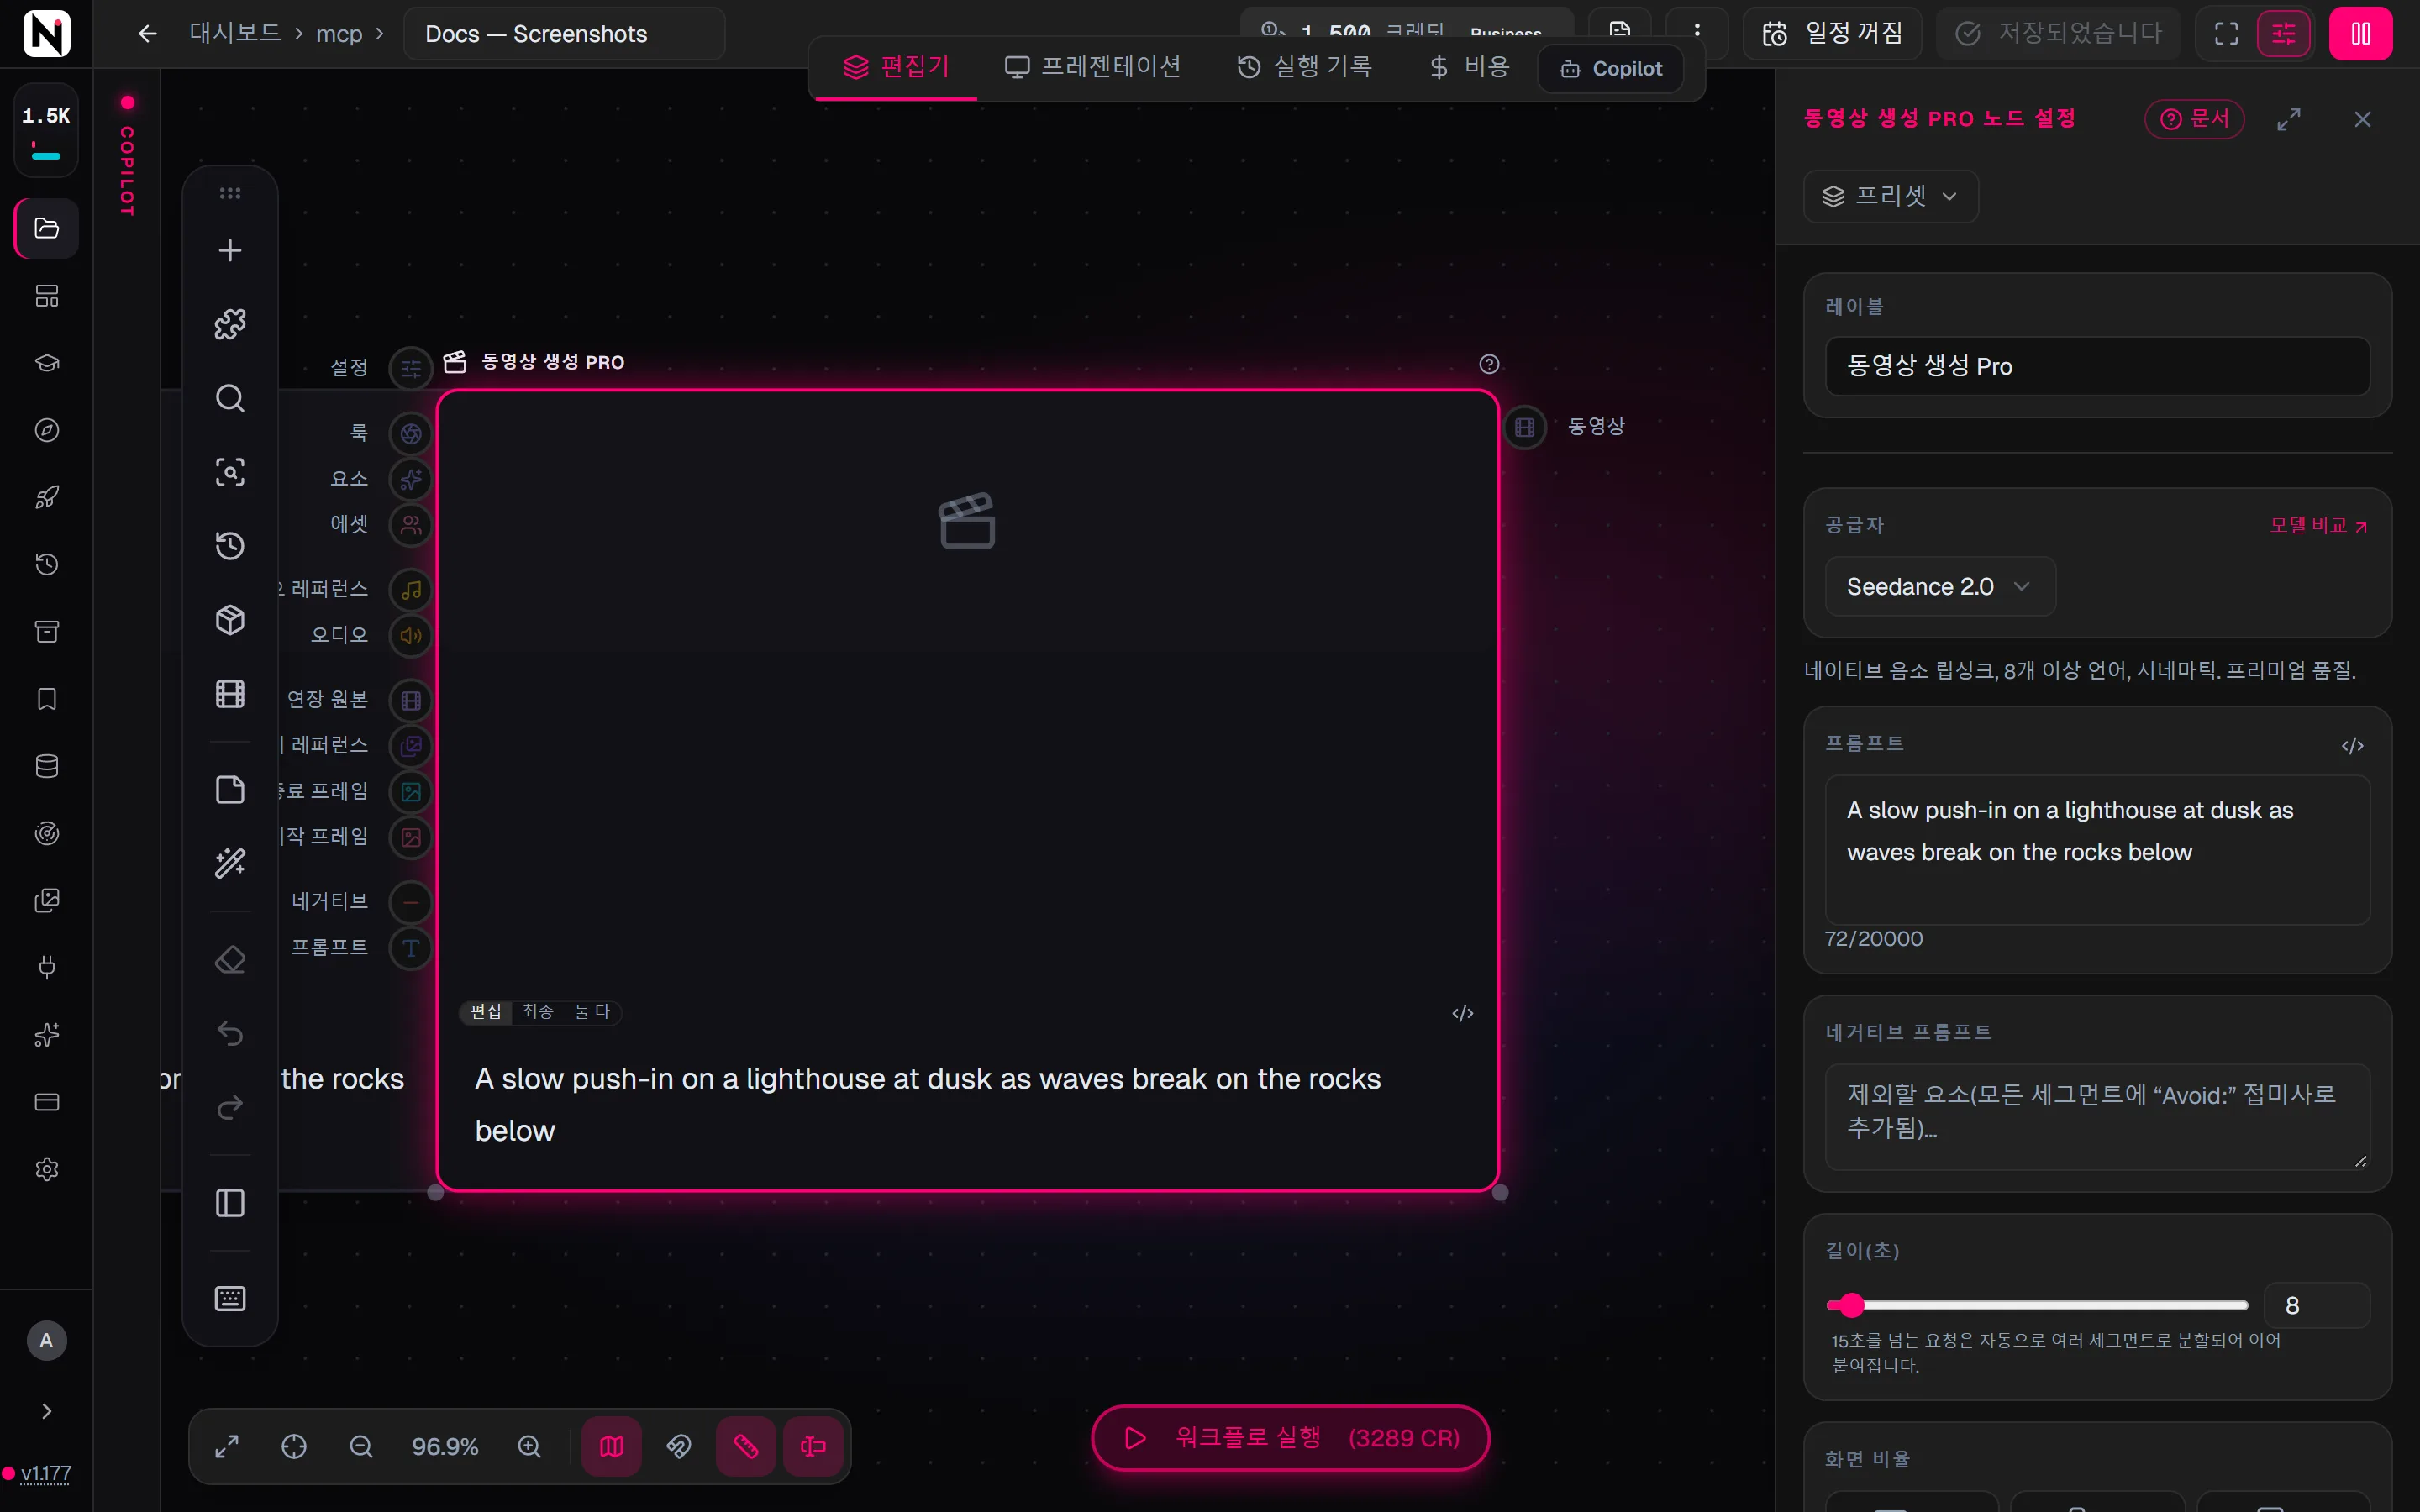The image size is (2420, 1512).
Task: Open the 프리셋 dropdown
Action: pos(1890,196)
